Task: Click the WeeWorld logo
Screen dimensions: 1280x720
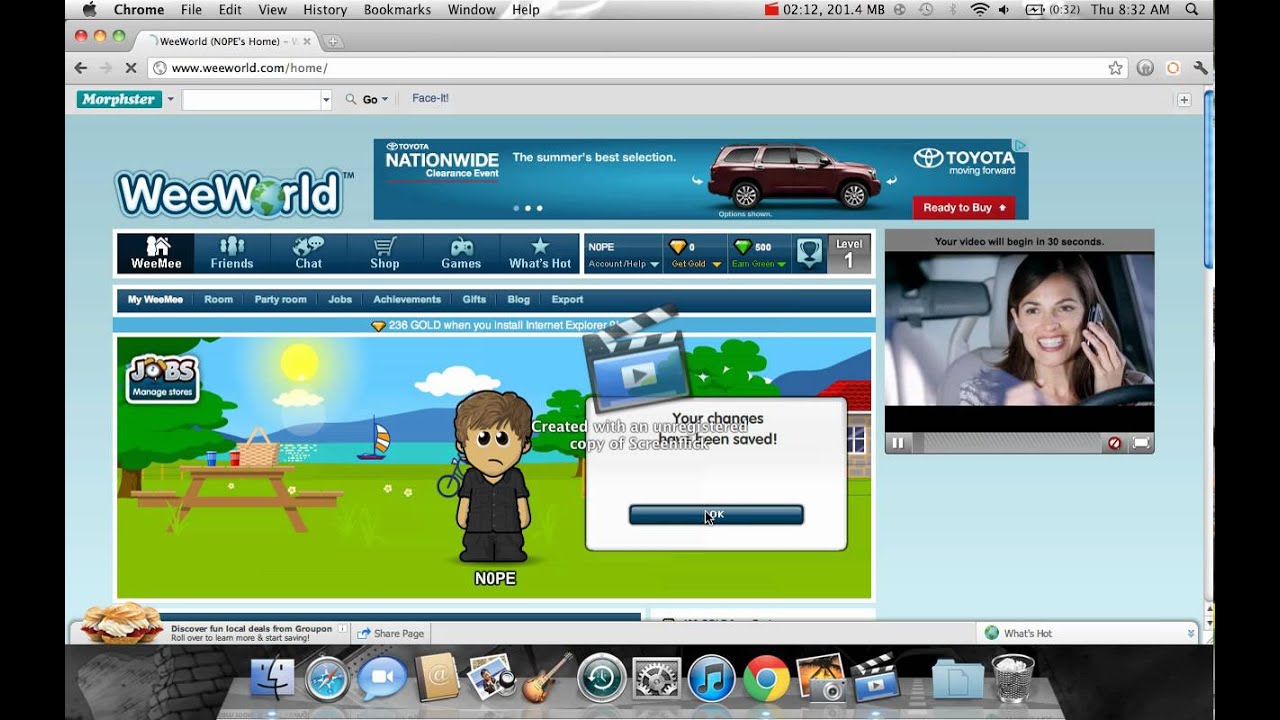Action: 233,194
